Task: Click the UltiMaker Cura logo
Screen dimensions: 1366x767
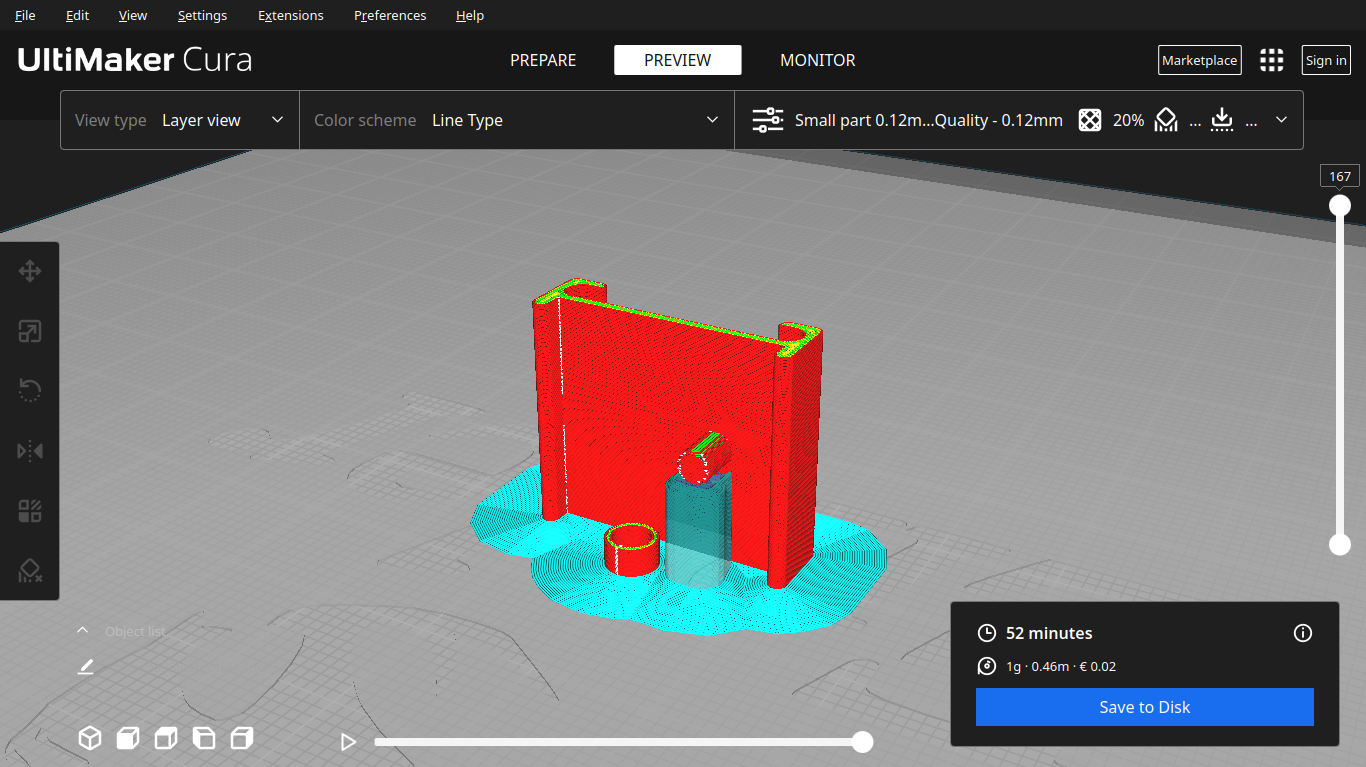Action: click(135, 60)
